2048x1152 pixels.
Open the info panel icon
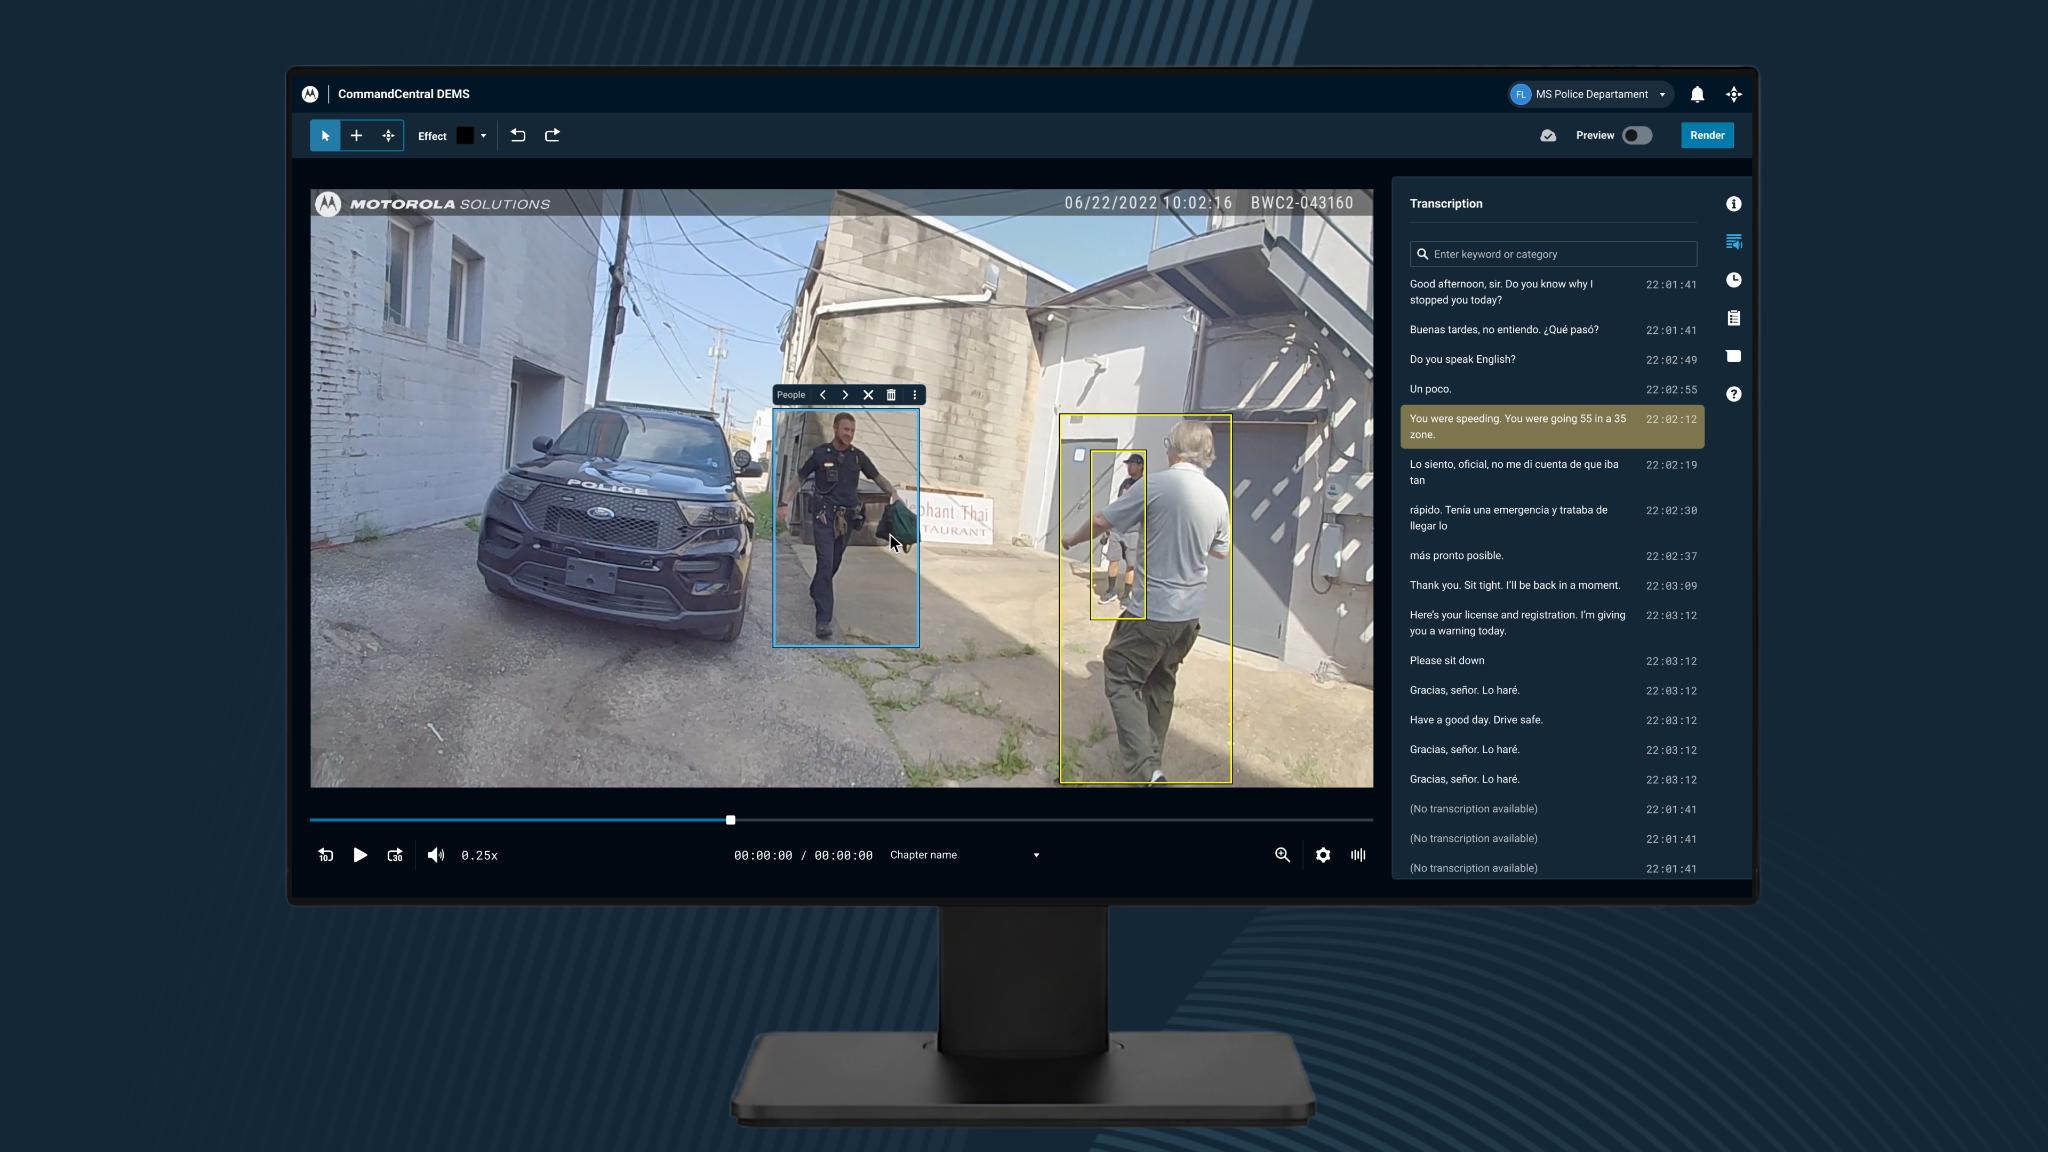1733,204
